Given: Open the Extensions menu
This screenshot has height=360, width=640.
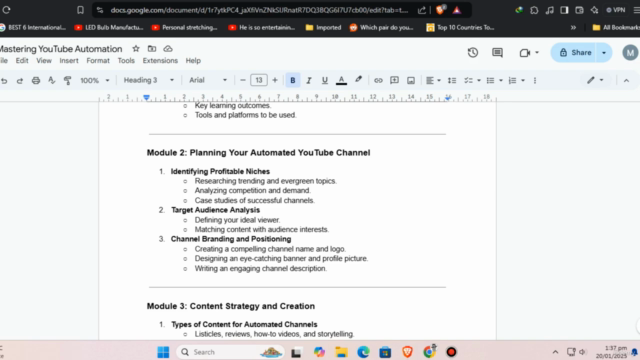Looking at the screenshot, I should pyautogui.click(x=160, y=60).
